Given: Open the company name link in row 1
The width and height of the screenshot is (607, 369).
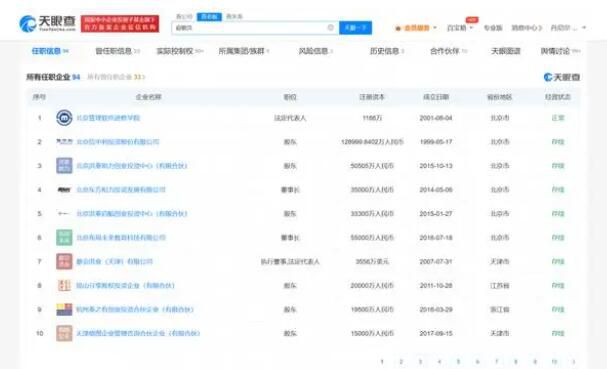Looking at the screenshot, I should coord(108,118).
